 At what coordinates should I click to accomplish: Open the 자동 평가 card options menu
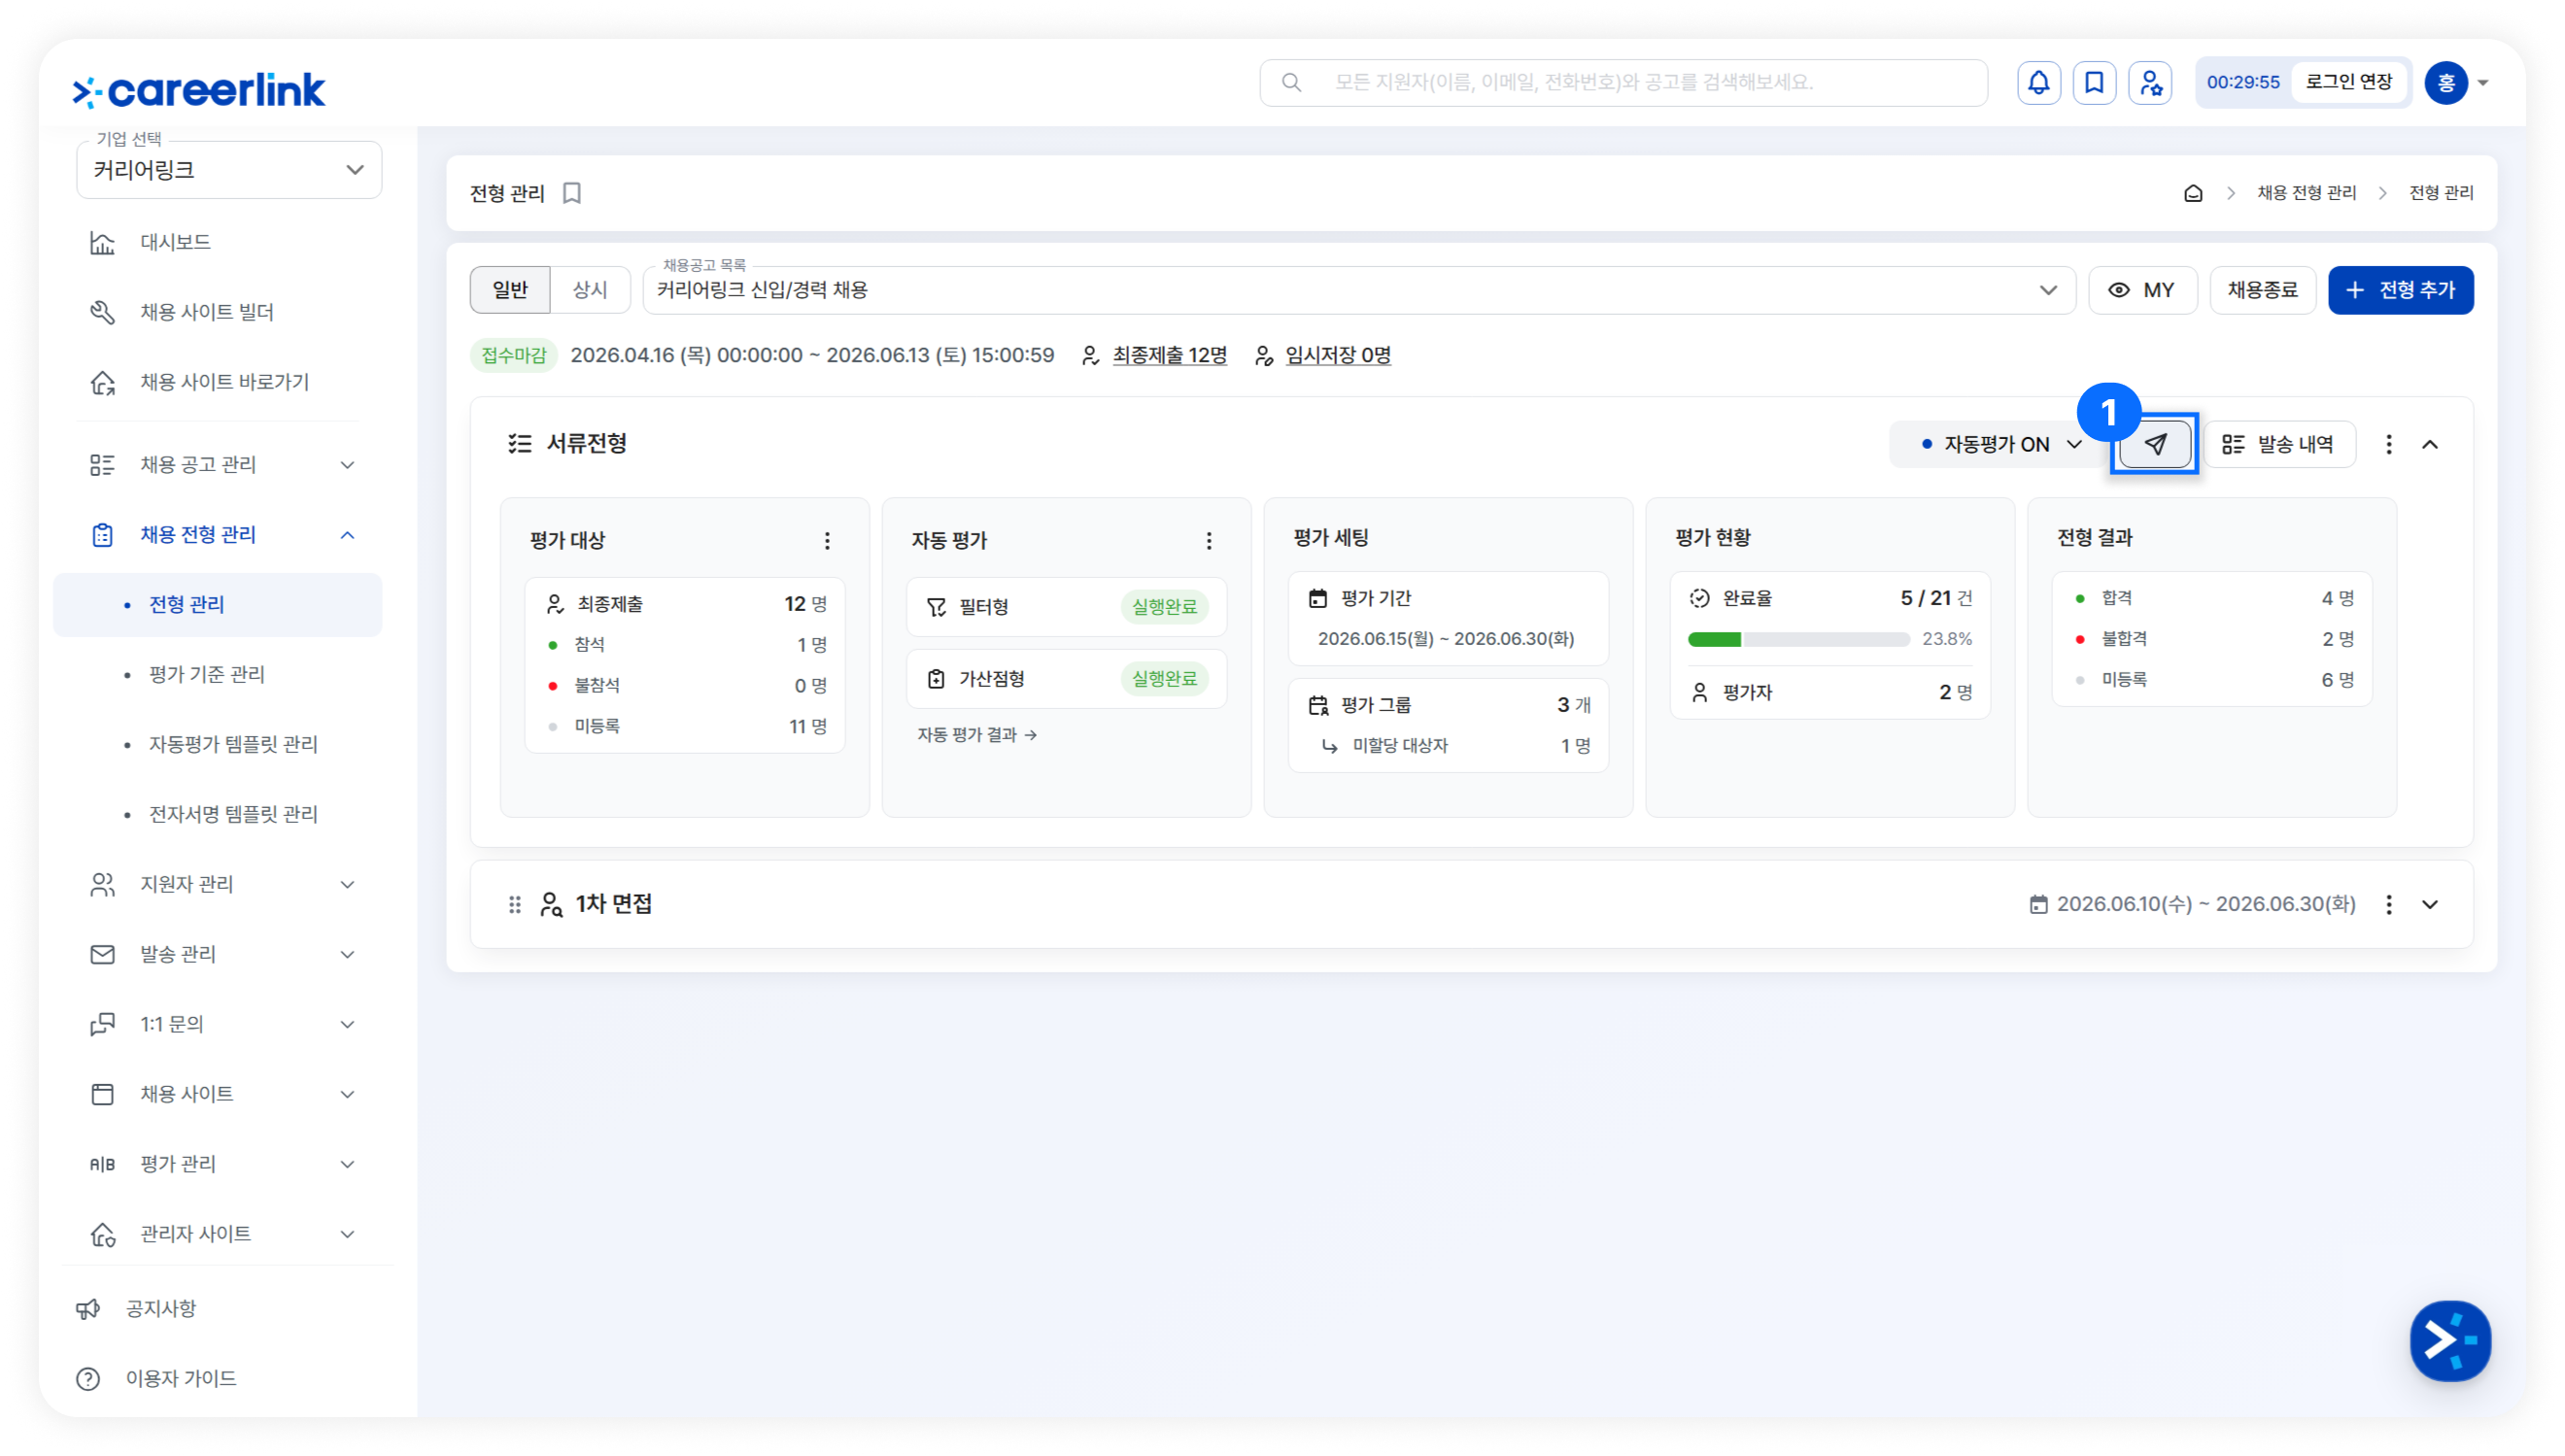(x=1209, y=541)
